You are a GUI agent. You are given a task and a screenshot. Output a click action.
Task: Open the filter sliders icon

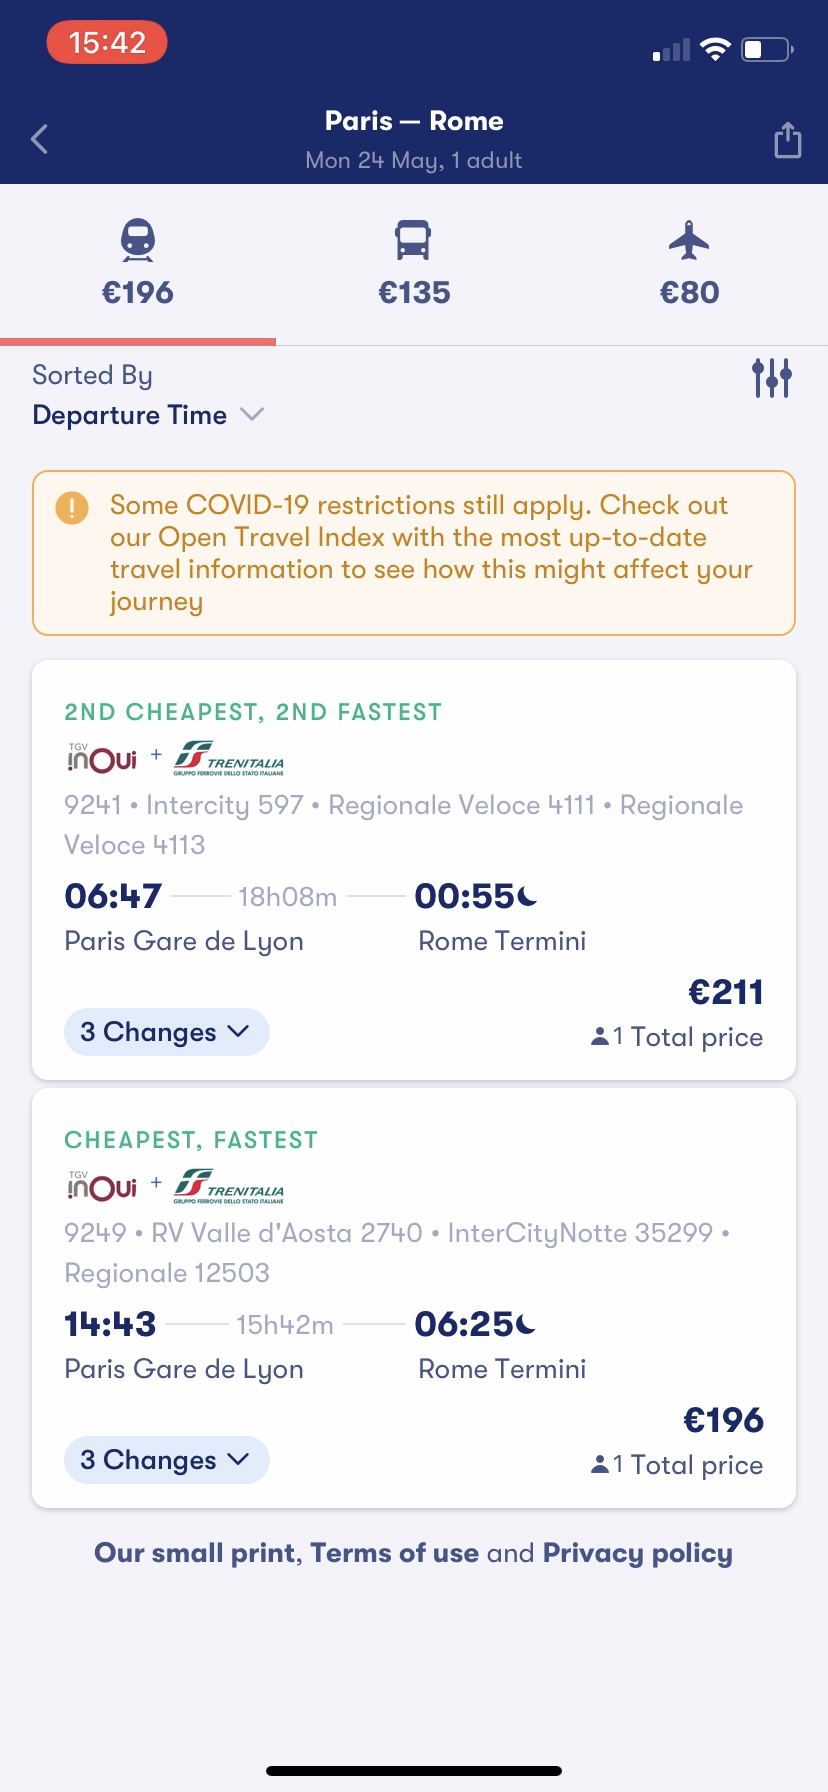tap(771, 377)
